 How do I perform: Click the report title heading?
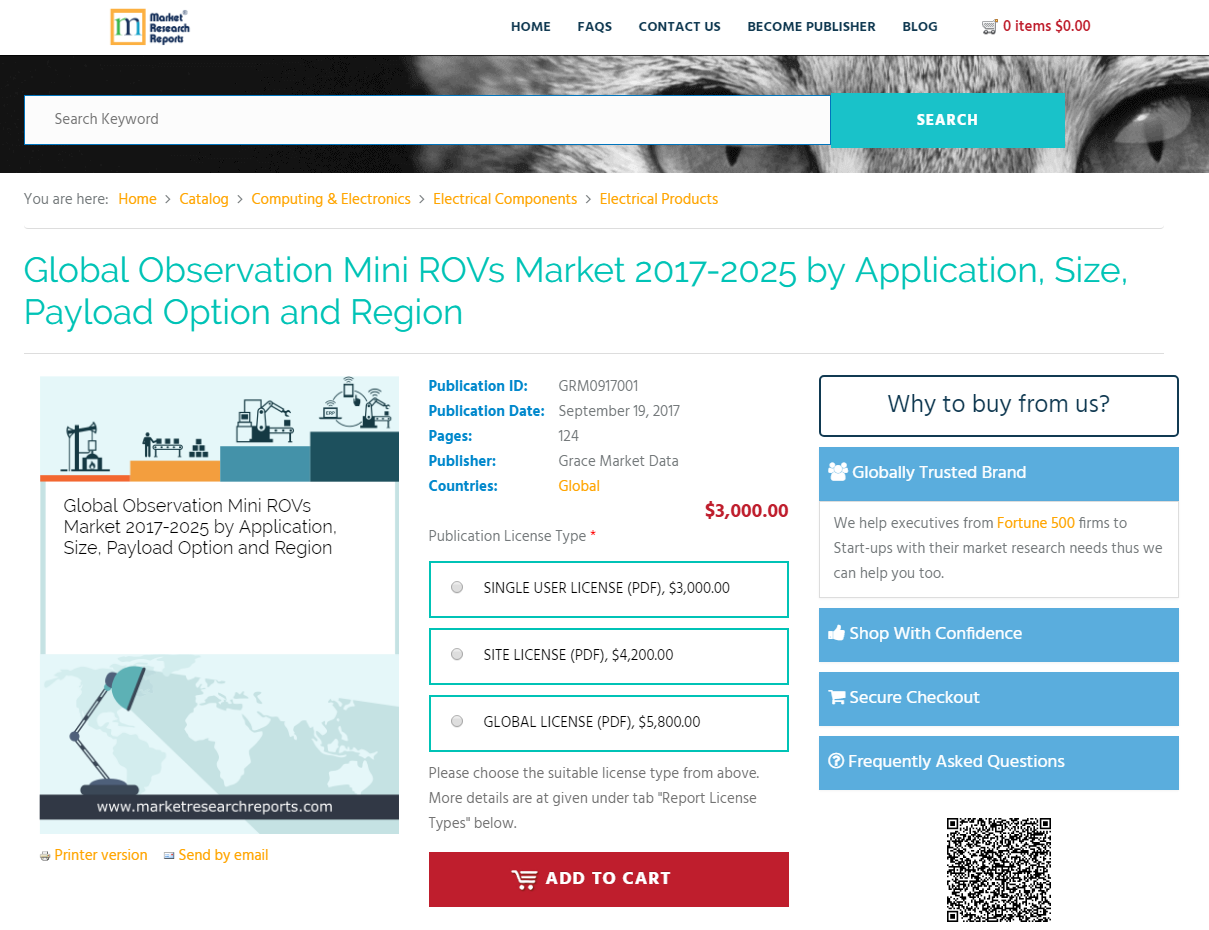[x=576, y=291]
